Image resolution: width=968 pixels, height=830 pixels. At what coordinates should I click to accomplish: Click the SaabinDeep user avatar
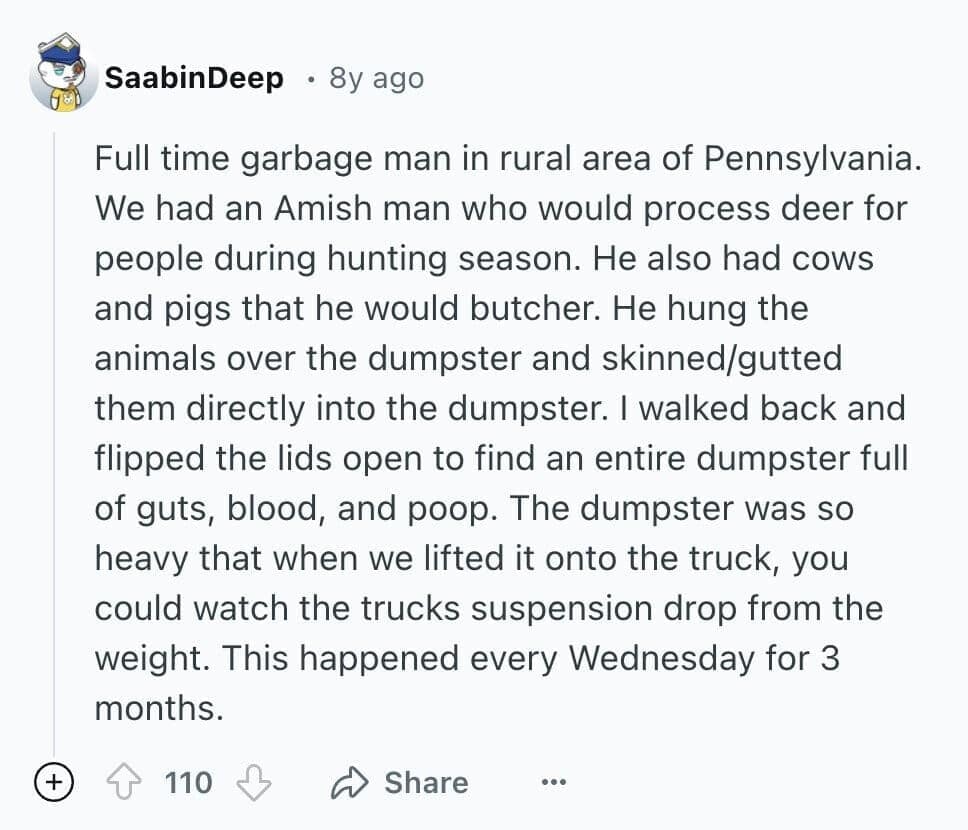tap(64, 76)
